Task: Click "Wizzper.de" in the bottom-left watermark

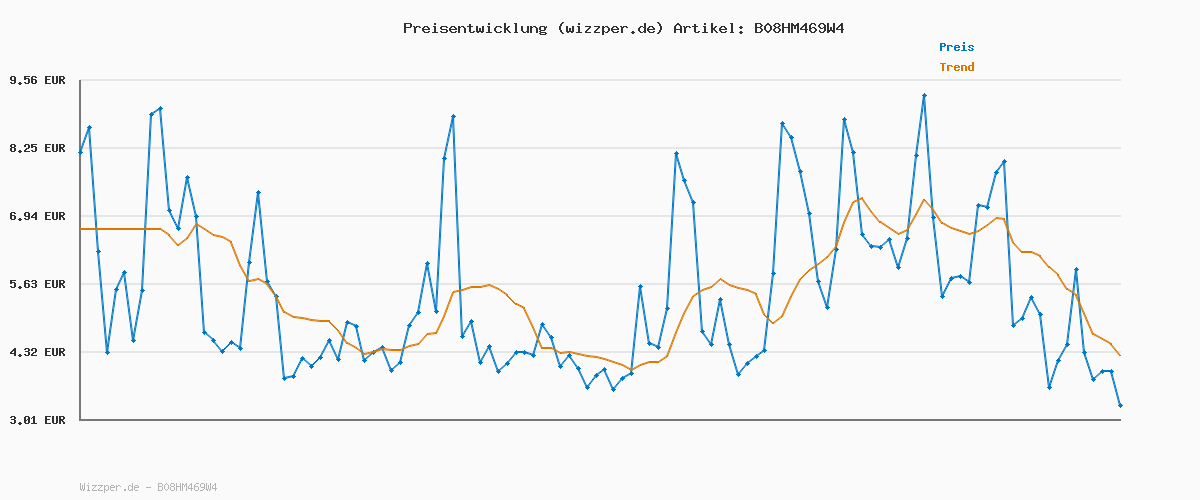Action: 109,487
